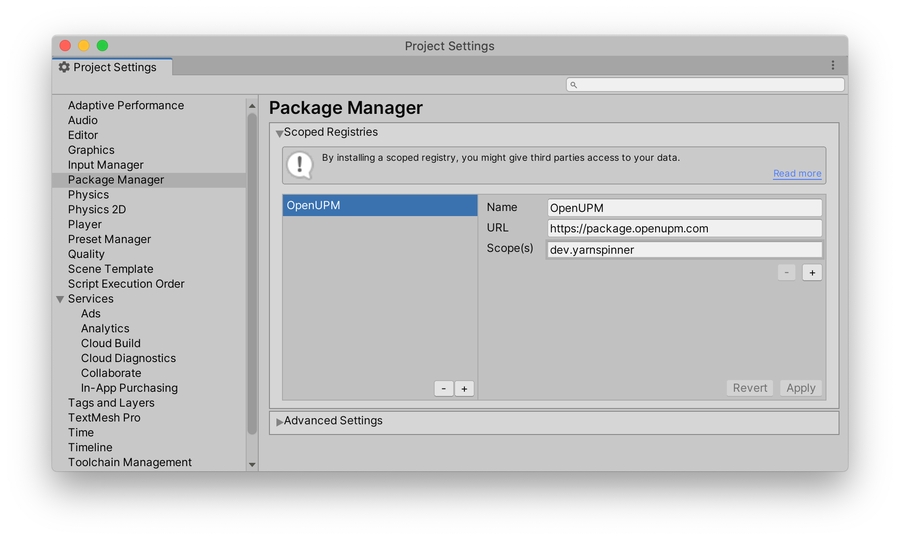Click the warning exclamation icon
The width and height of the screenshot is (900, 540).
[x=299, y=165]
